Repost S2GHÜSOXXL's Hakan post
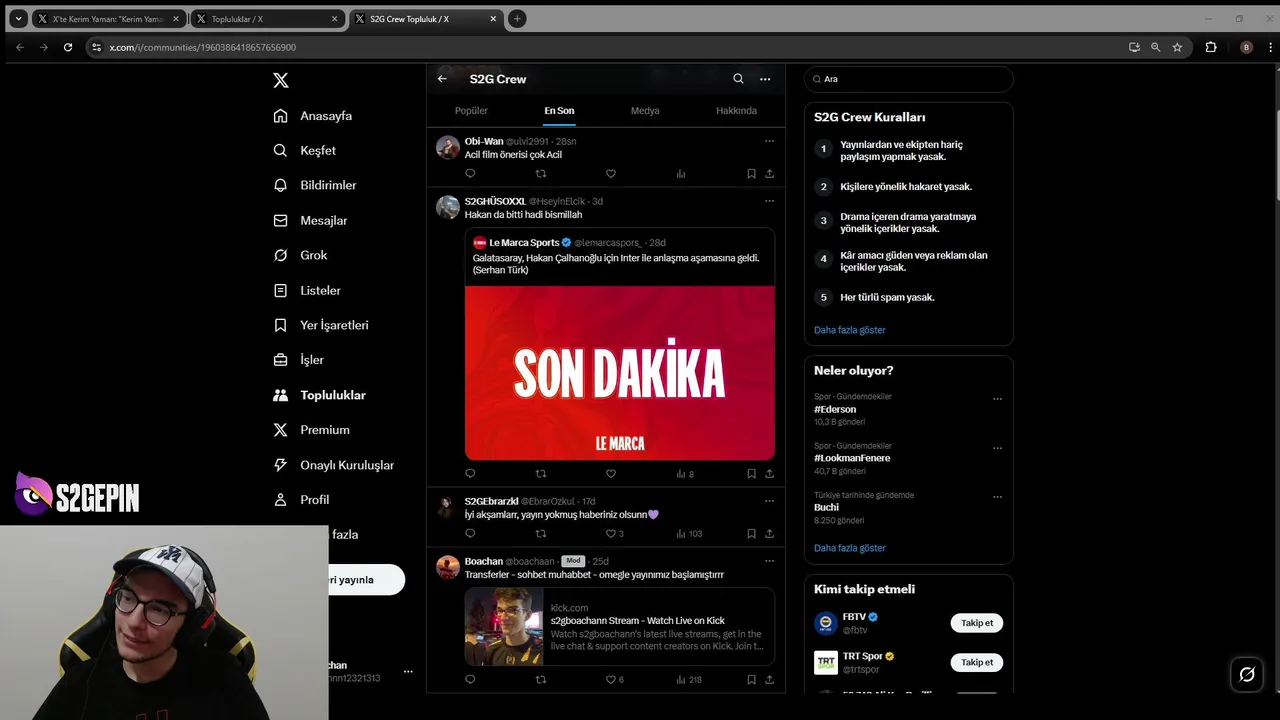The width and height of the screenshot is (1280, 720). pos(541,473)
